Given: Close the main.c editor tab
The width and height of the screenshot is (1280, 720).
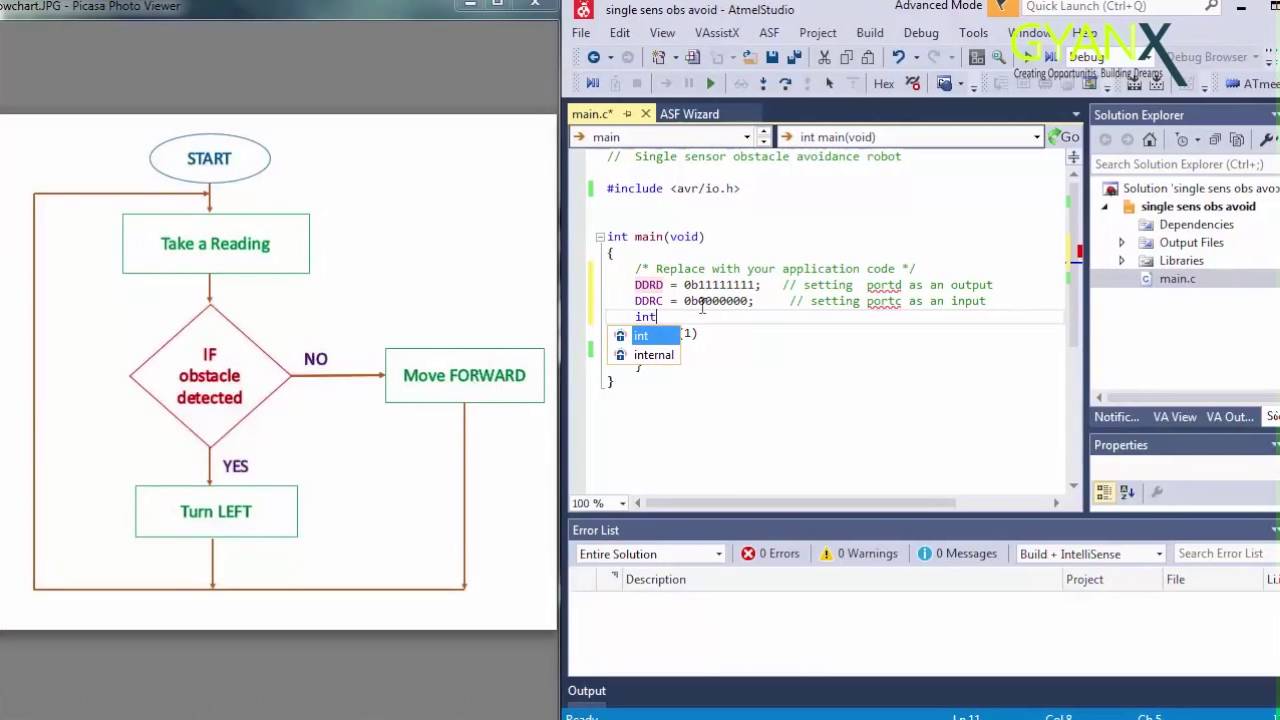Looking at the screenshot, I should click(x=645, y=114).
